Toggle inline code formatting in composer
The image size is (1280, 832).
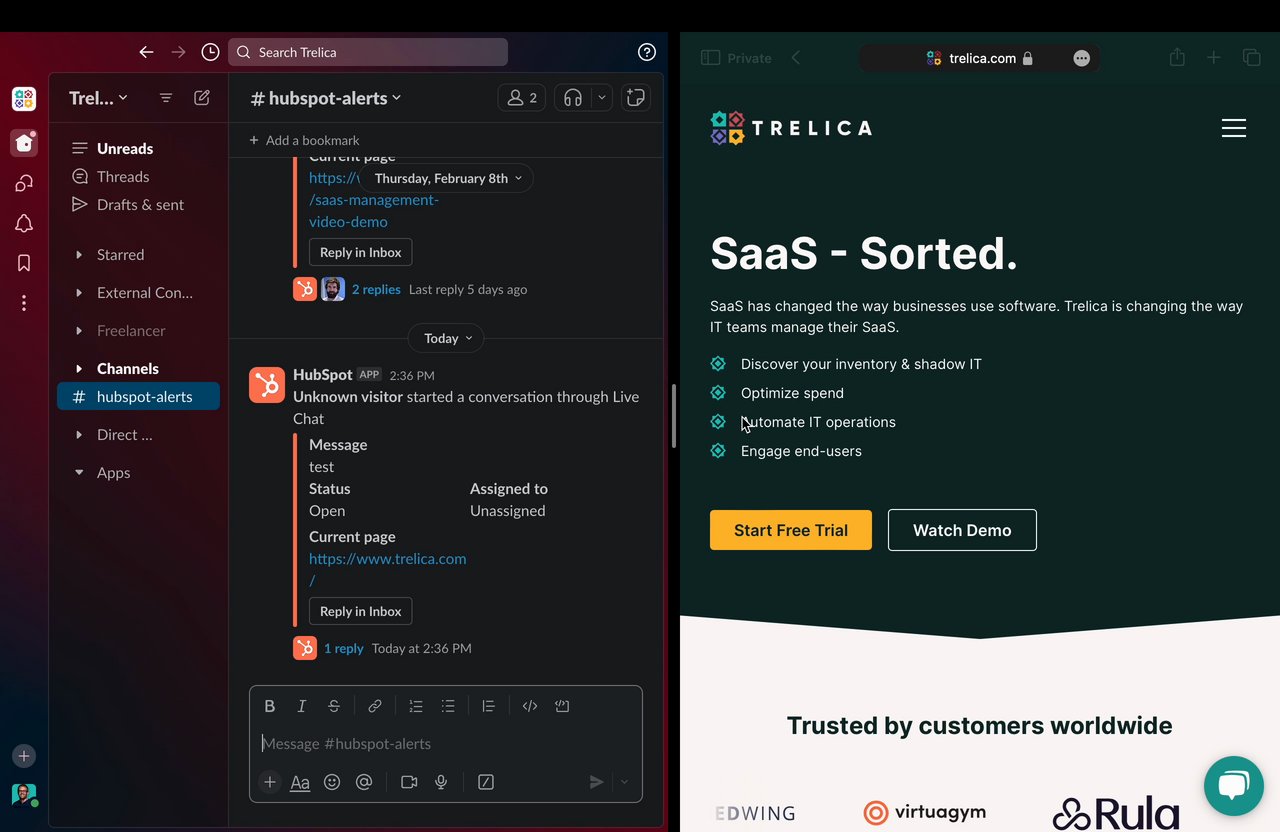pyautogui.click(x=530, y=706)
